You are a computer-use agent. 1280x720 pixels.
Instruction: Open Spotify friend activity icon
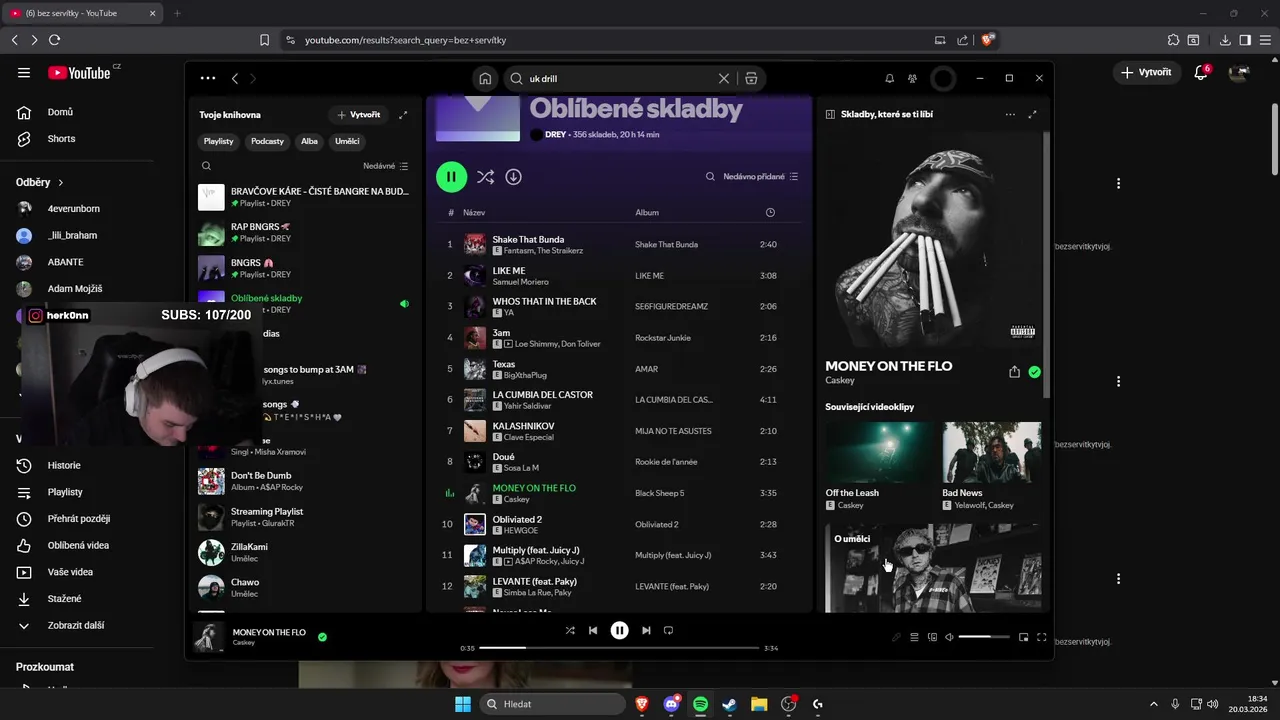pyautogui.click(x=912, y=78)
